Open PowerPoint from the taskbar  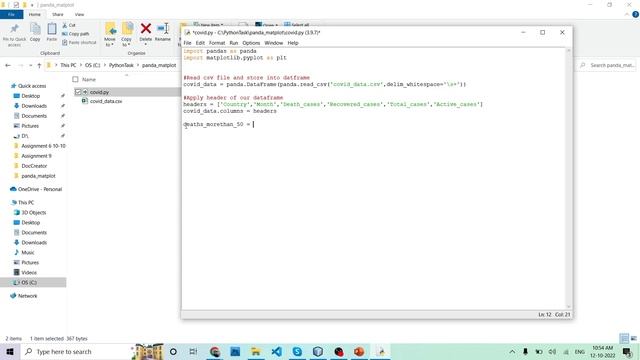point(359,351)
